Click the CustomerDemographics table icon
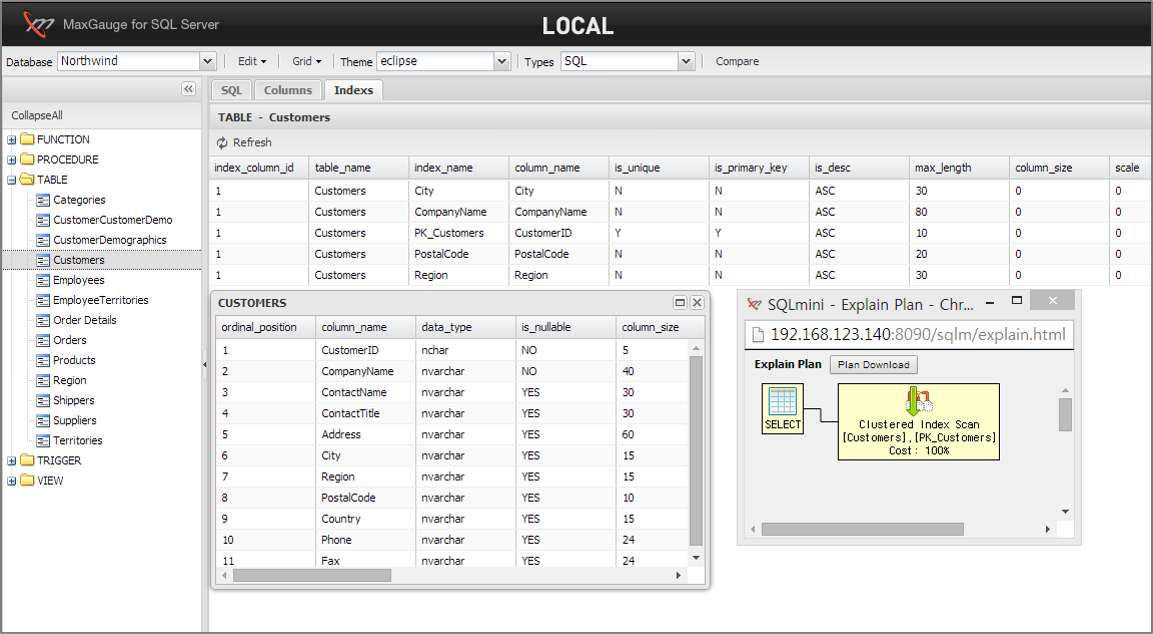Screen dimensions: 1153x634 pos(43,240)
